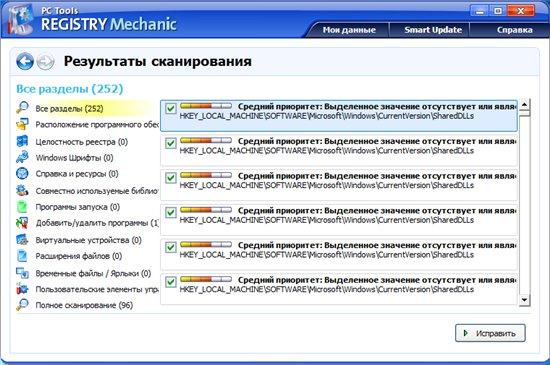
Task: Click the Пользовательские элементы управления icon
Action: [x=22, y=289]
